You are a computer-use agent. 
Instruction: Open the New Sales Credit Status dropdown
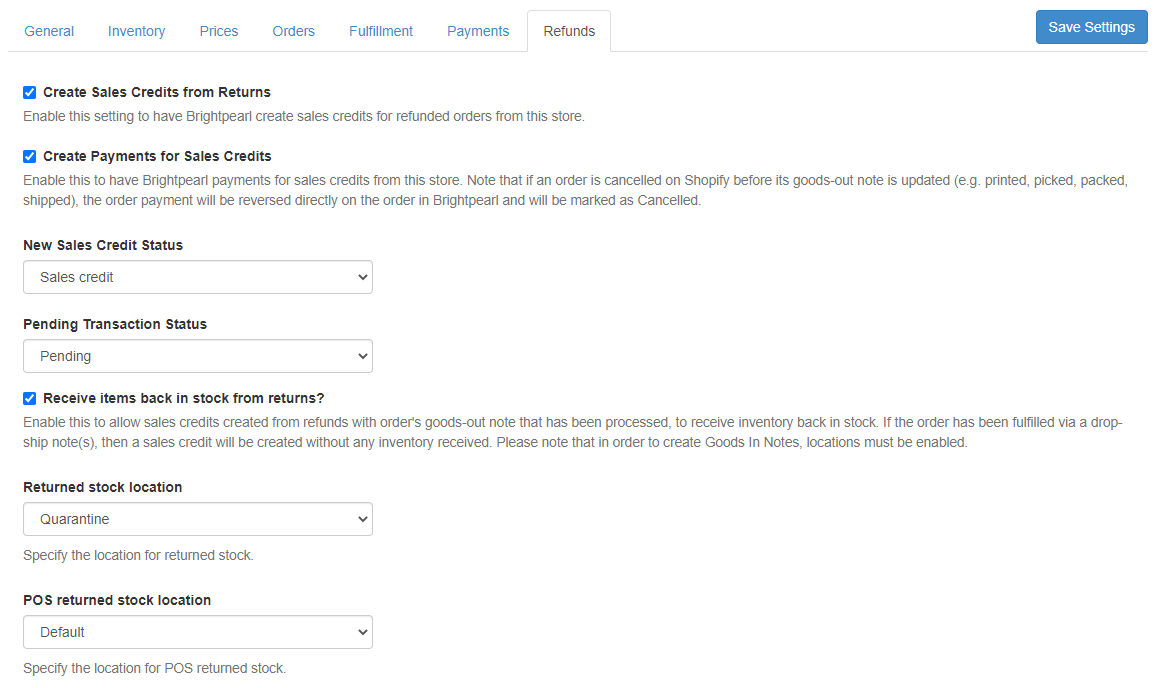pyautogui.click(x=197, y=277)
